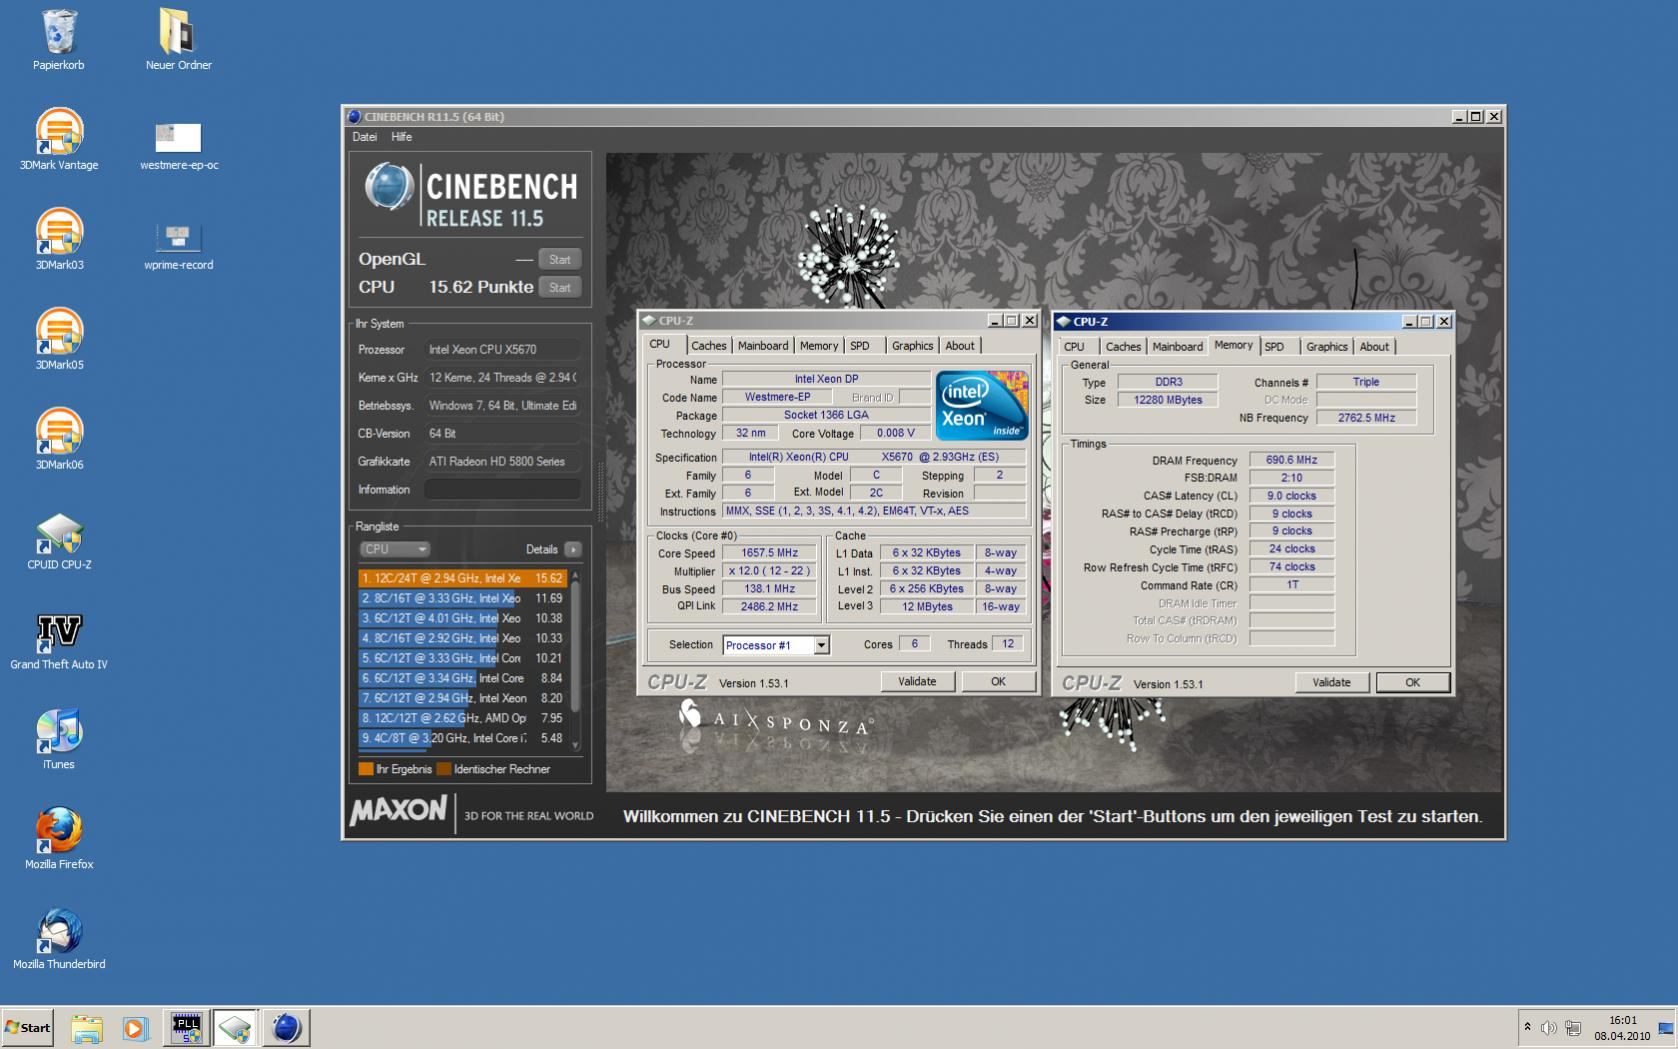Activate the CINEBENCH sphere taskbar button
Screen dimensions: 1678x1049
[x=286, y=1028]
